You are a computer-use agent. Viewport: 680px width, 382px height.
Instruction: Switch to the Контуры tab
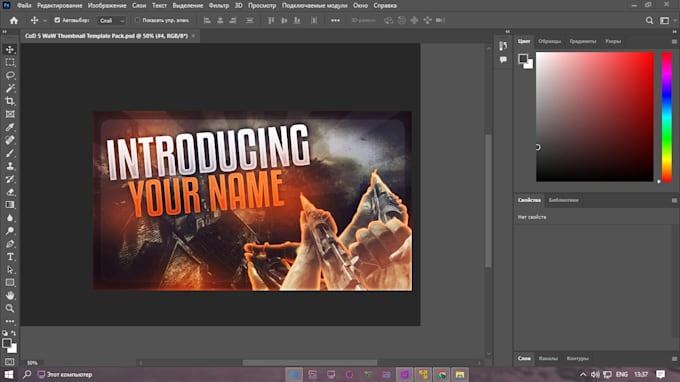click(577, 359)
